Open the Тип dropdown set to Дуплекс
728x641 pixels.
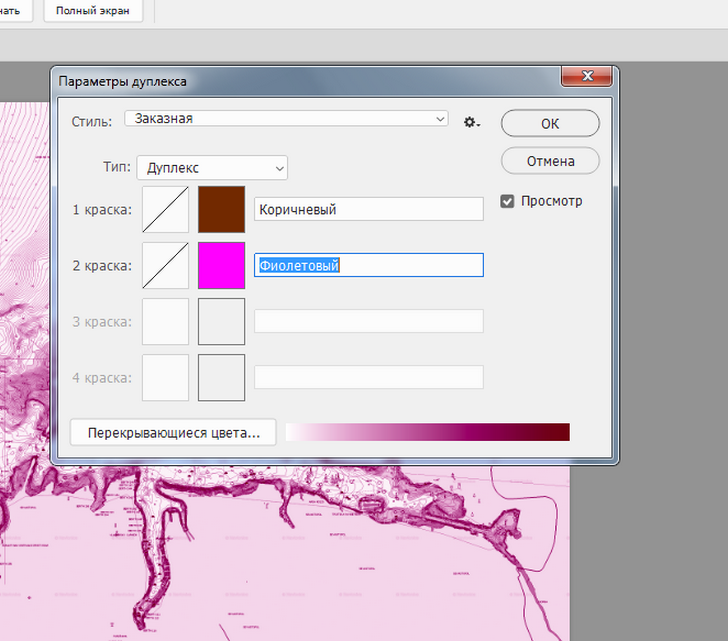pyautogui.click(x=212, y=168)
